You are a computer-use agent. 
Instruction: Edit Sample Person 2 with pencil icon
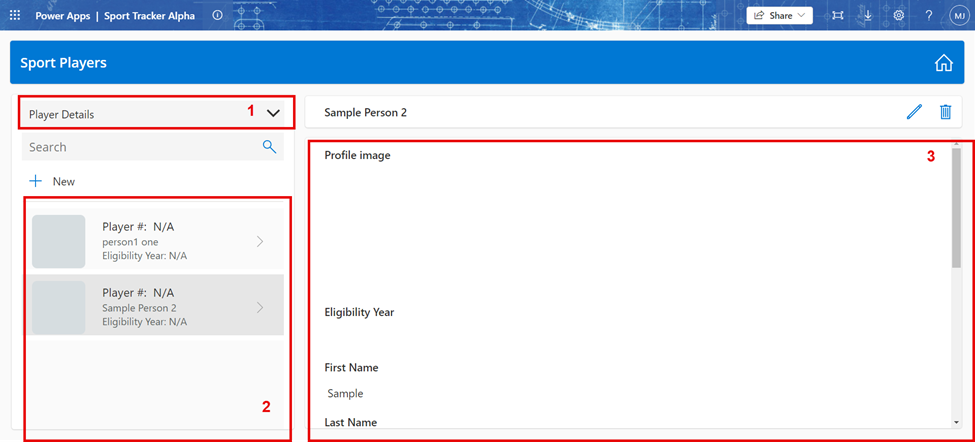tap(914, 112)
